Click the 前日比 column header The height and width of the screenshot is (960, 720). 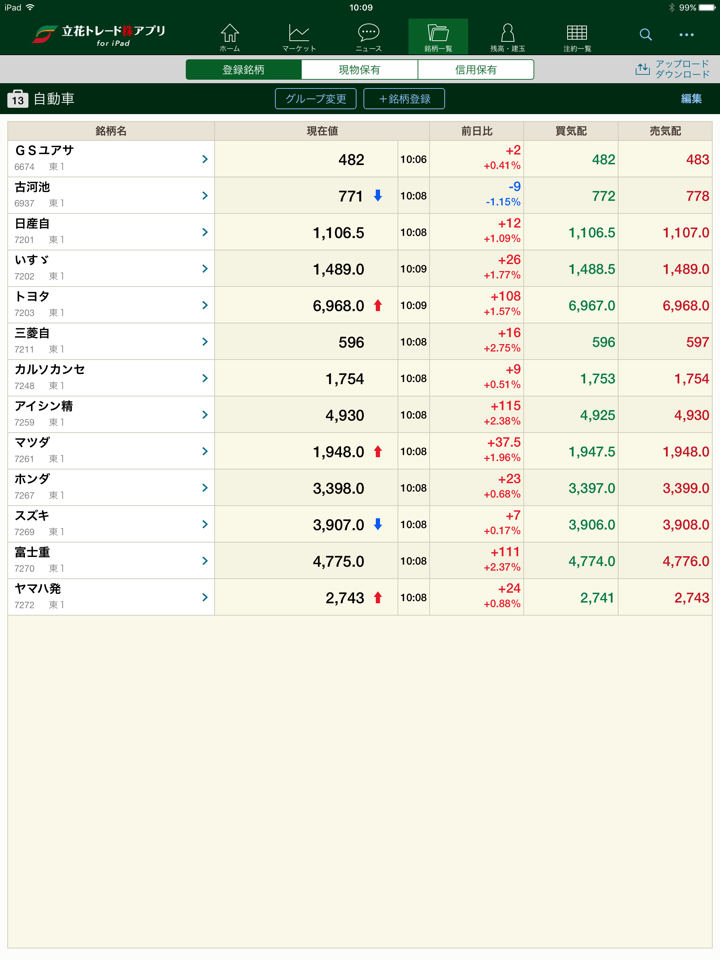pyautogui.click(x=476, y=131)
